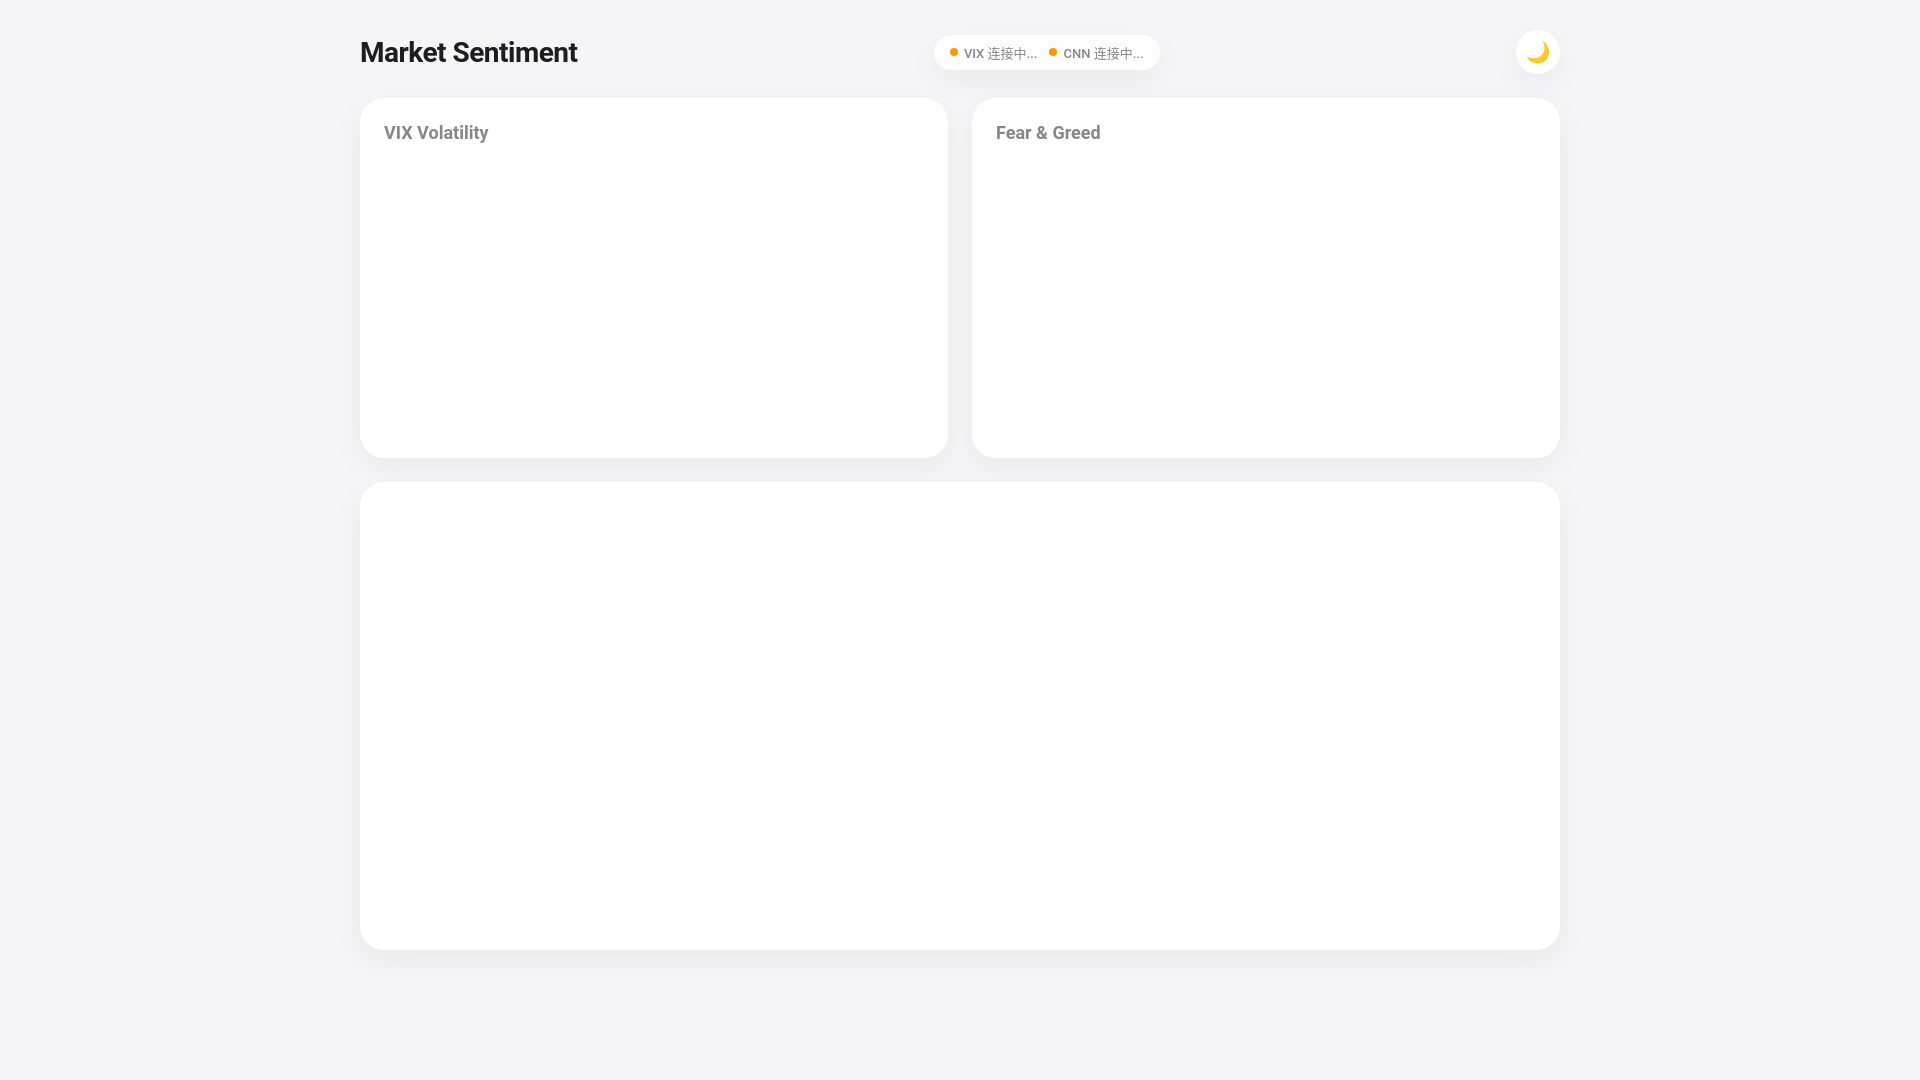Select the Fear & Greed card heading

pyautogui.click(x=1048, y=133)
